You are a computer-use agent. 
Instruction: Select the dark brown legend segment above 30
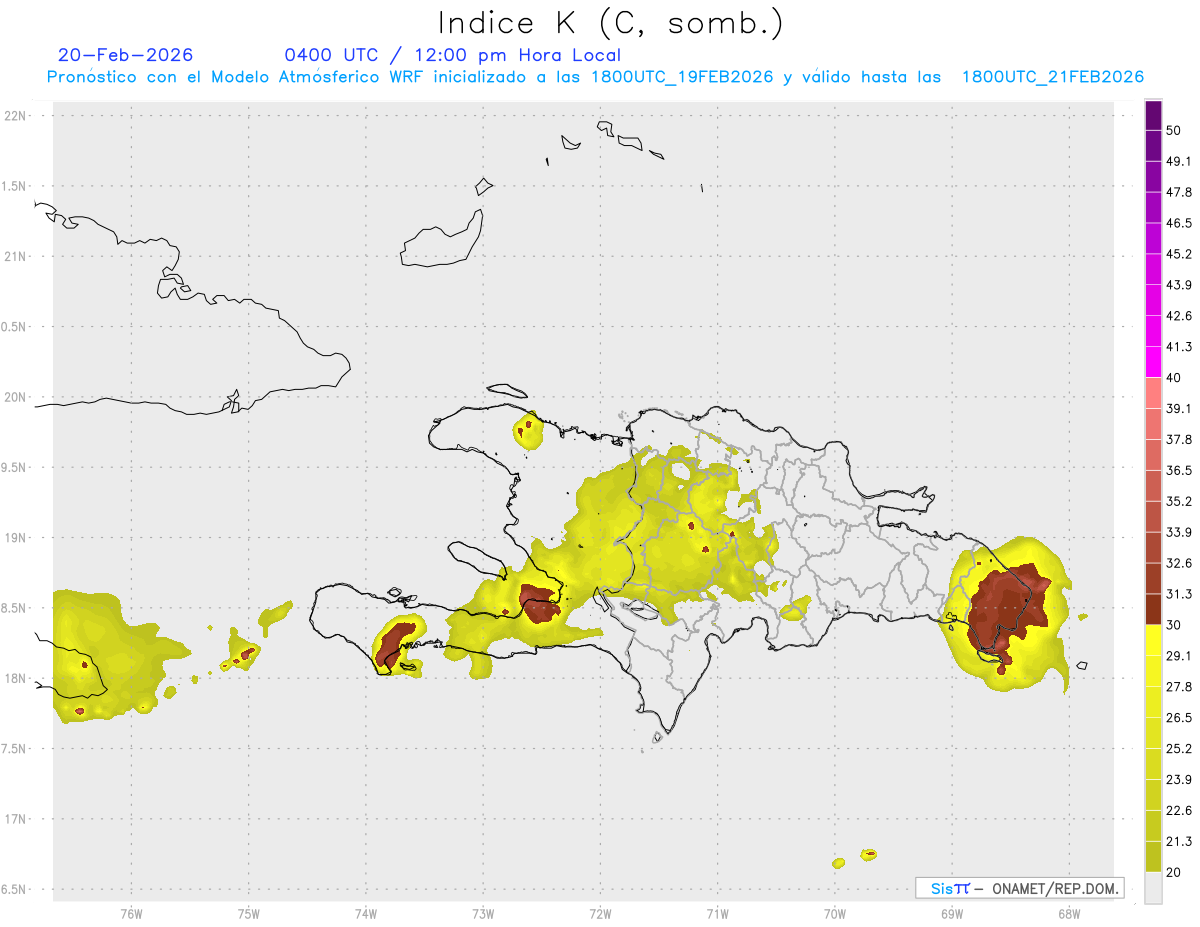click(1153, 609)
